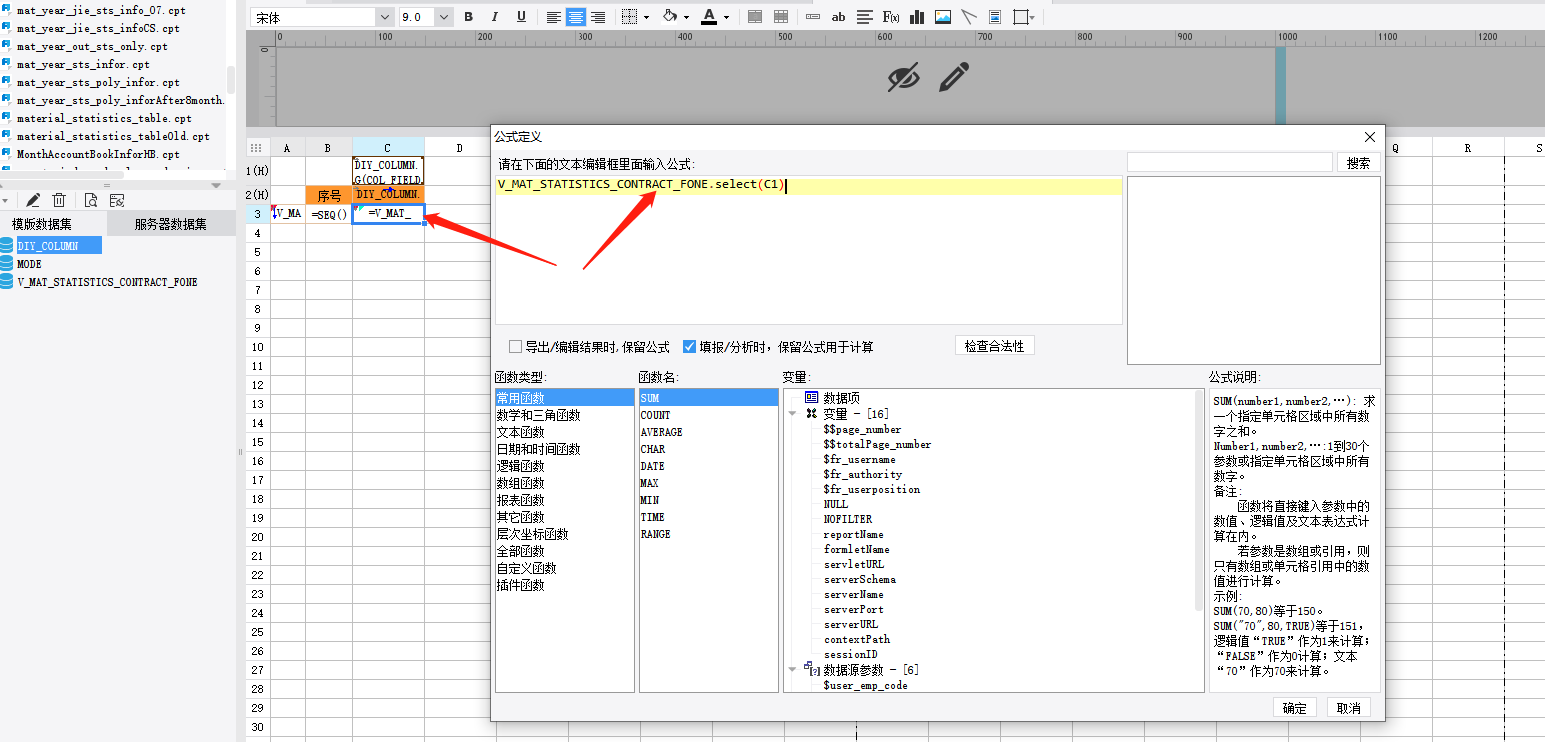Click in the formula text editor
This screenshot has height=742, width=1545.
808,250
